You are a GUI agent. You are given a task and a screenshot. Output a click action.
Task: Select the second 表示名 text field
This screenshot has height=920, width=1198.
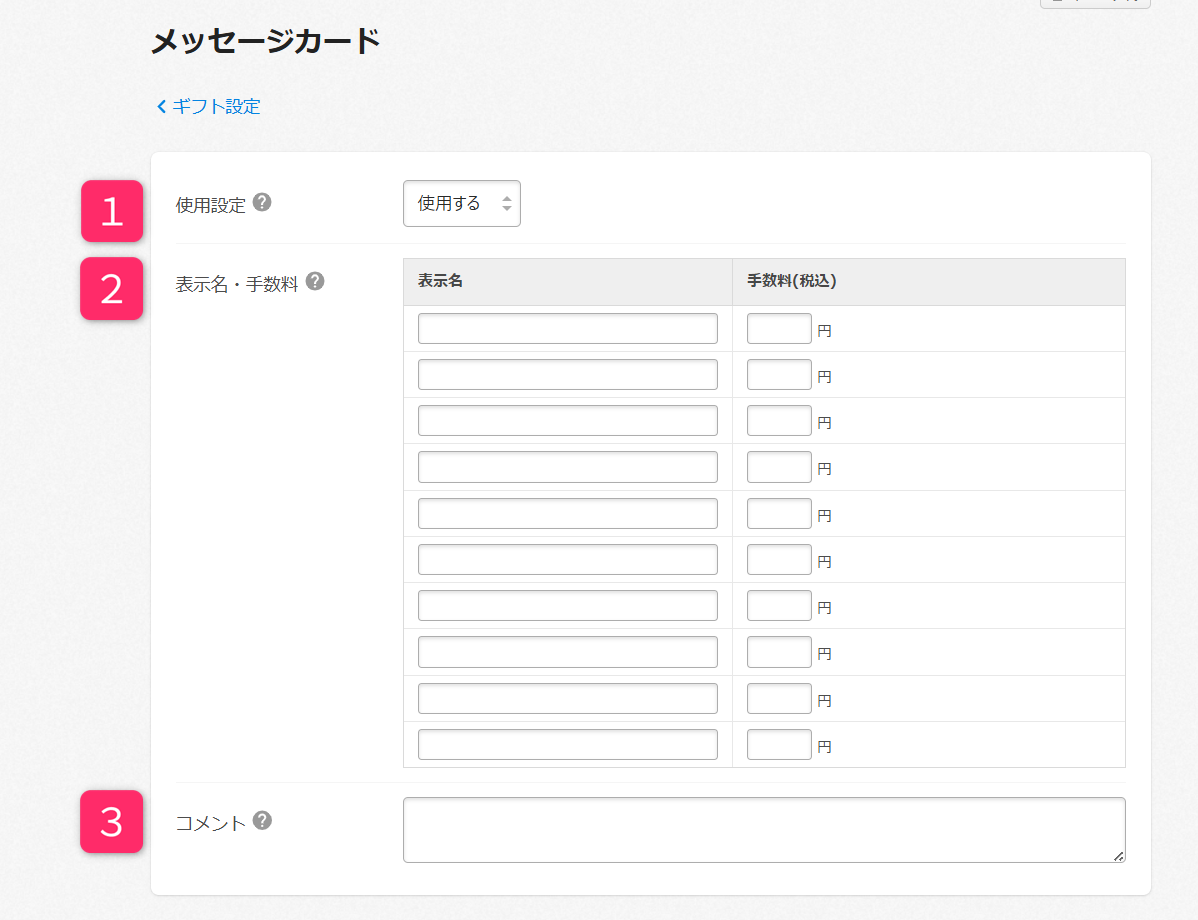(x=567, y=375)
